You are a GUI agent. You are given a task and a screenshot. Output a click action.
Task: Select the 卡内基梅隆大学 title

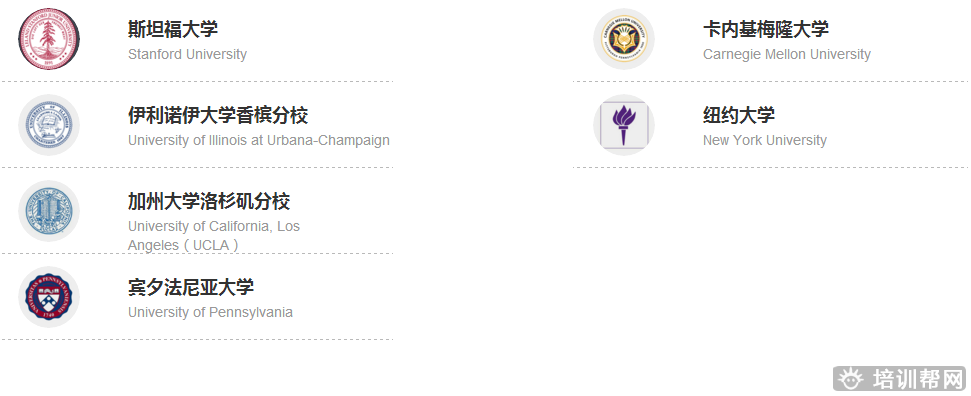[x=765, y=29]
